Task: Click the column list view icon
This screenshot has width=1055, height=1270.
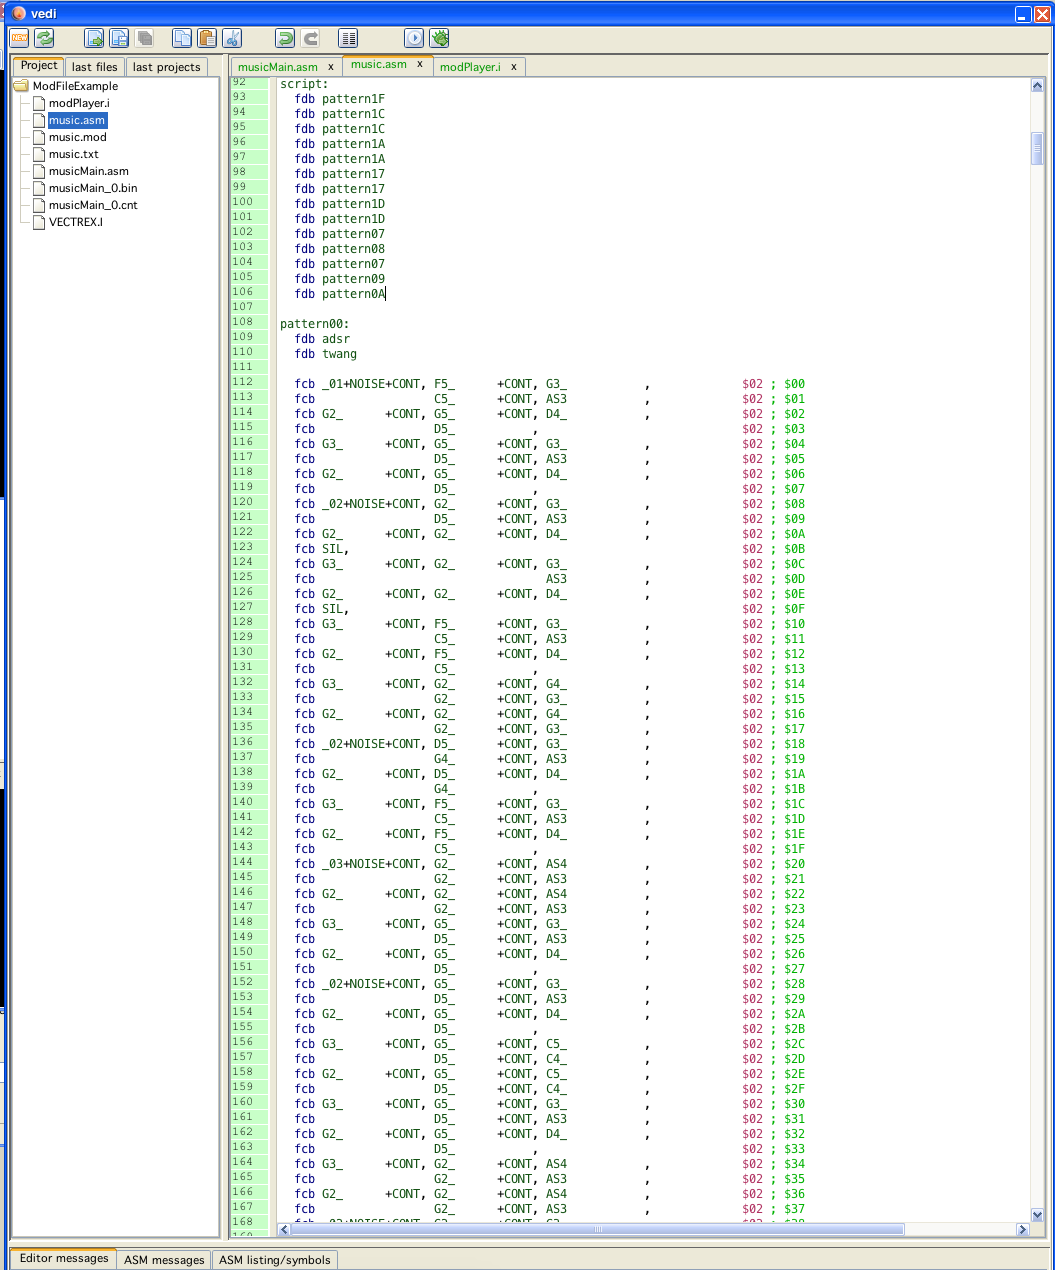Action: [x=348, y=38]
